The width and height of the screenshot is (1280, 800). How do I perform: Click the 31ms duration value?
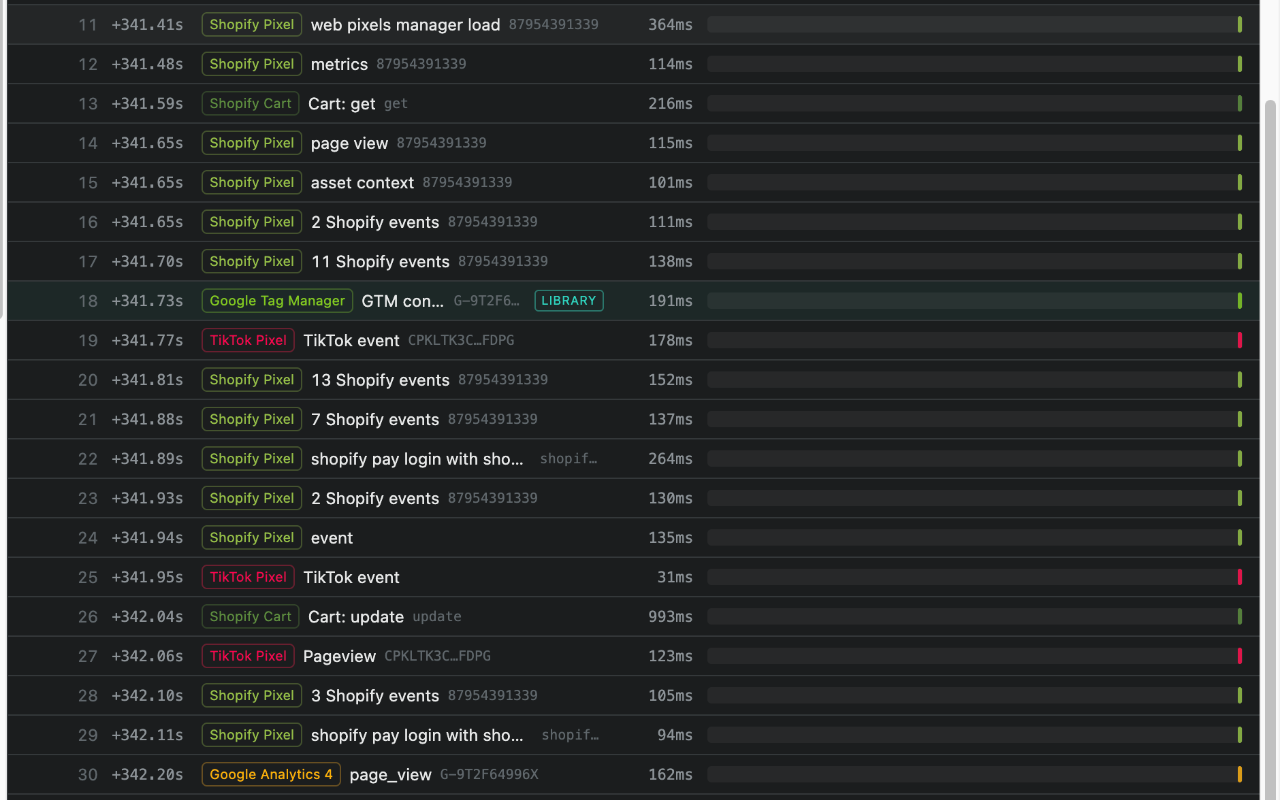pos(675,577)
